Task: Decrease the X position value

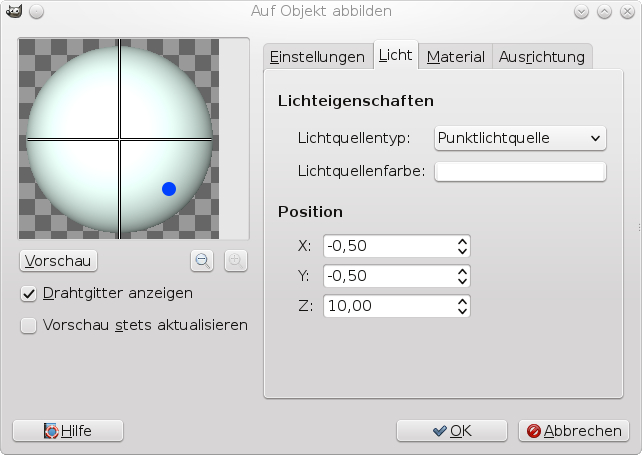Action: point(462,251)
